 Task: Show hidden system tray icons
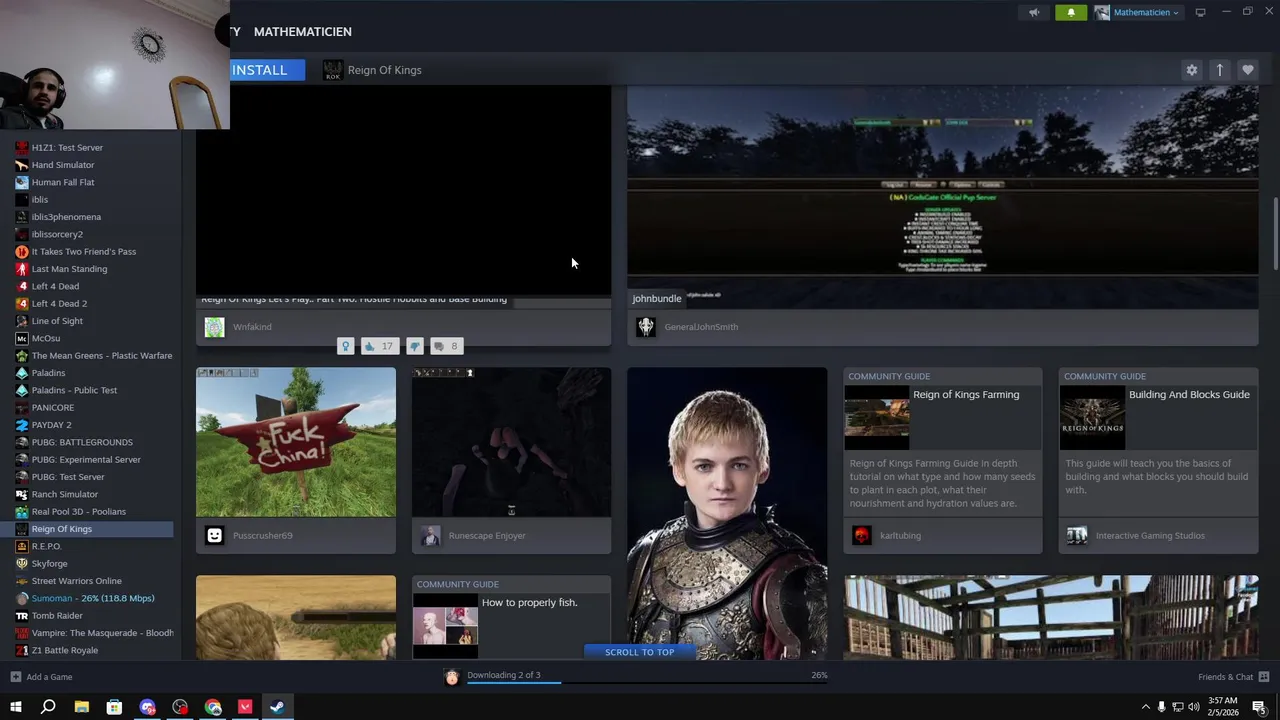[1145, 707]
